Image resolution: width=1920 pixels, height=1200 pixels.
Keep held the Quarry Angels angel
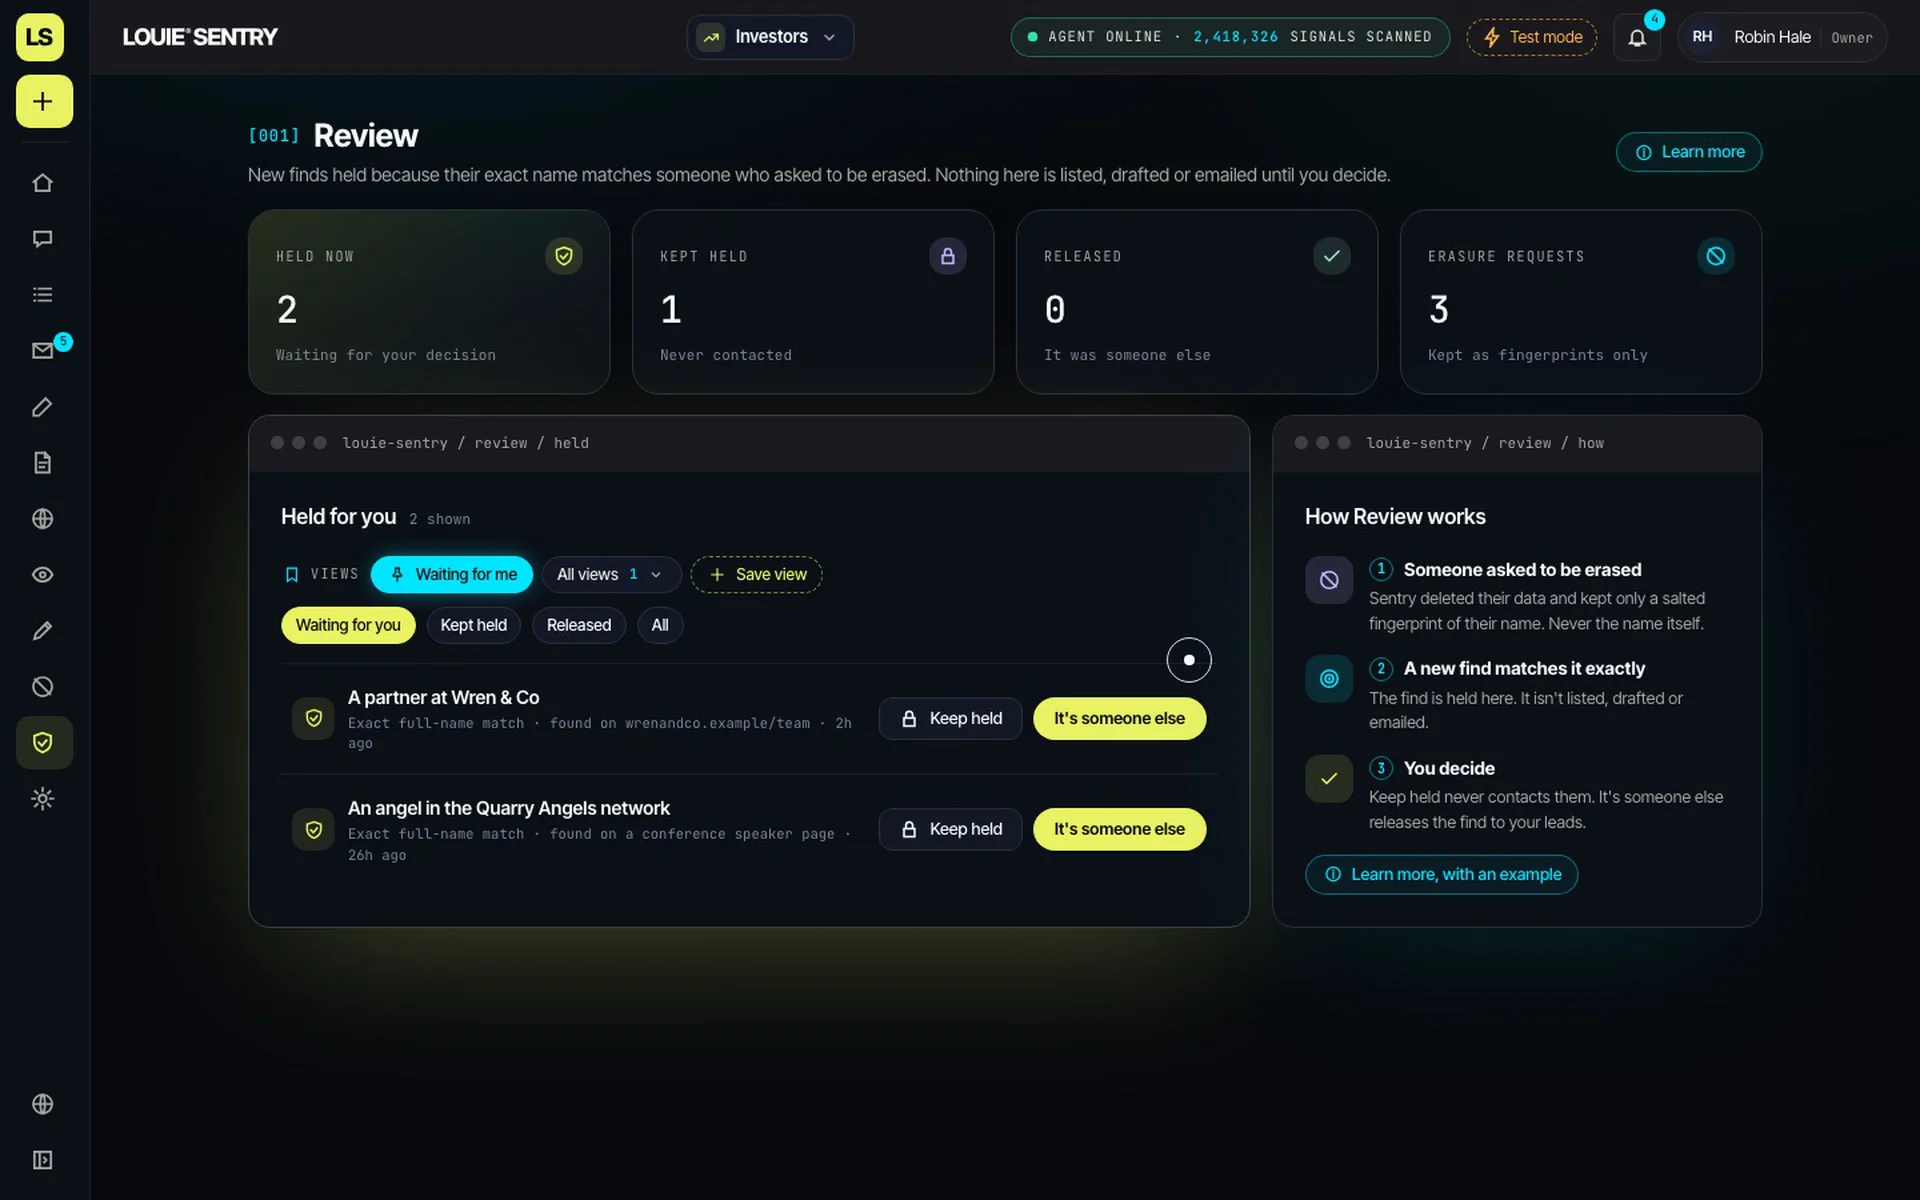[x=950, y=829]
